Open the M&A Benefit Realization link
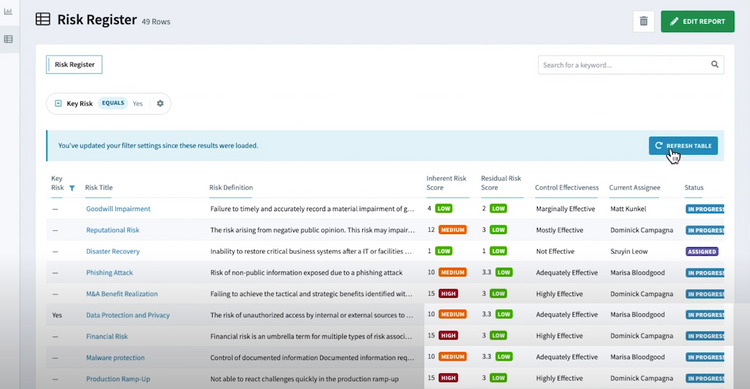Screen dimensions: 750x389 (122, 294)
